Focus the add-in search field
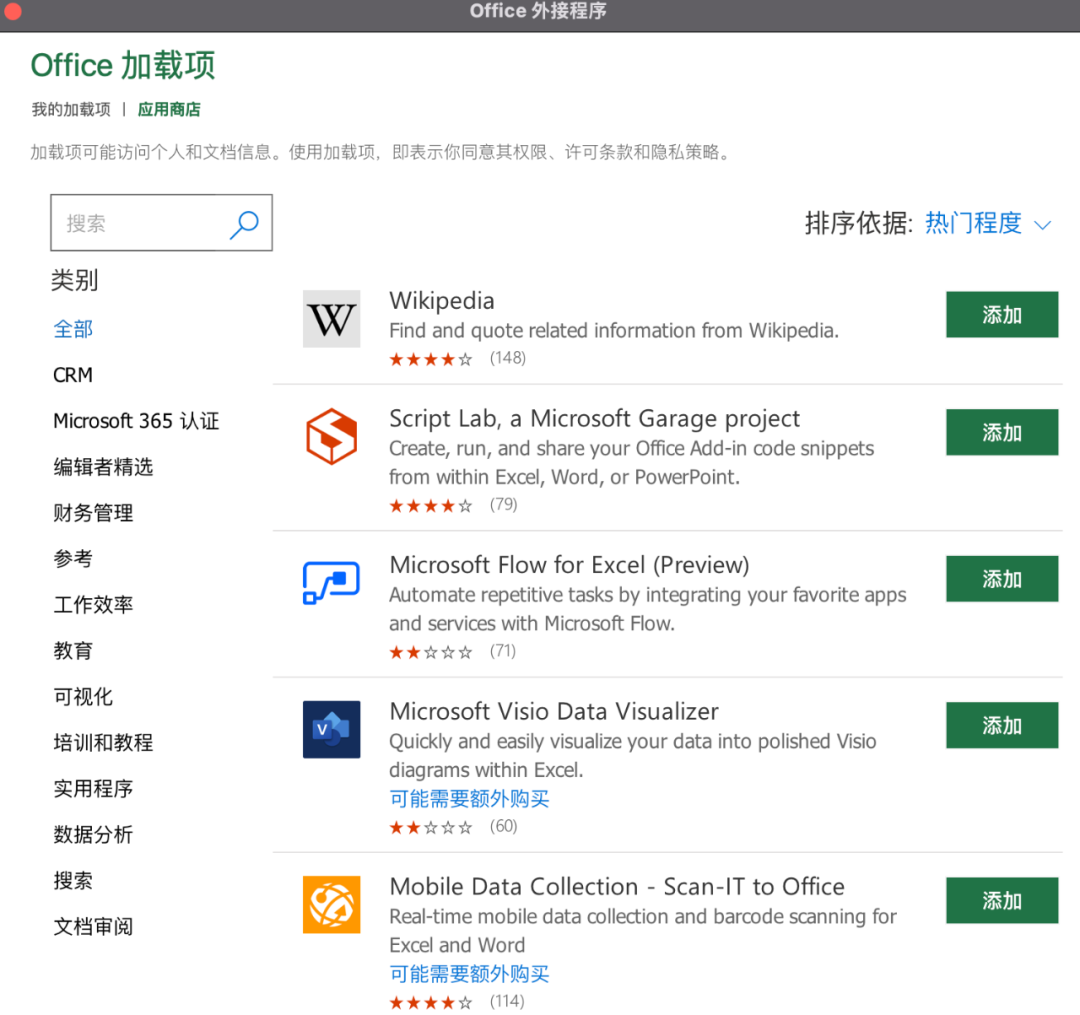The image size is (1080, 1015). (161, 222)
